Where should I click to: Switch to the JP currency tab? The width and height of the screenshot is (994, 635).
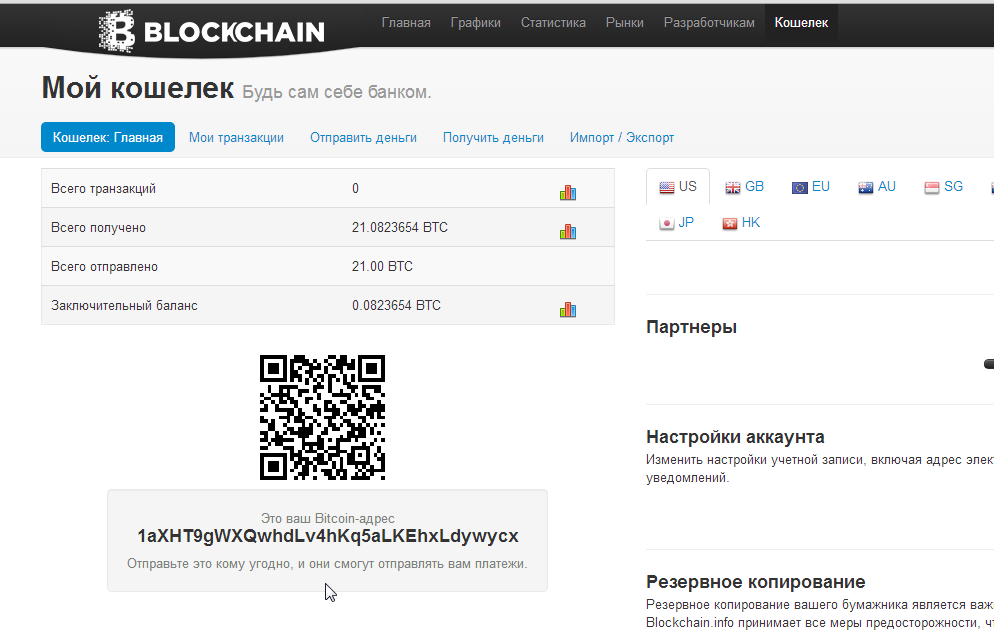coord(676,222)
